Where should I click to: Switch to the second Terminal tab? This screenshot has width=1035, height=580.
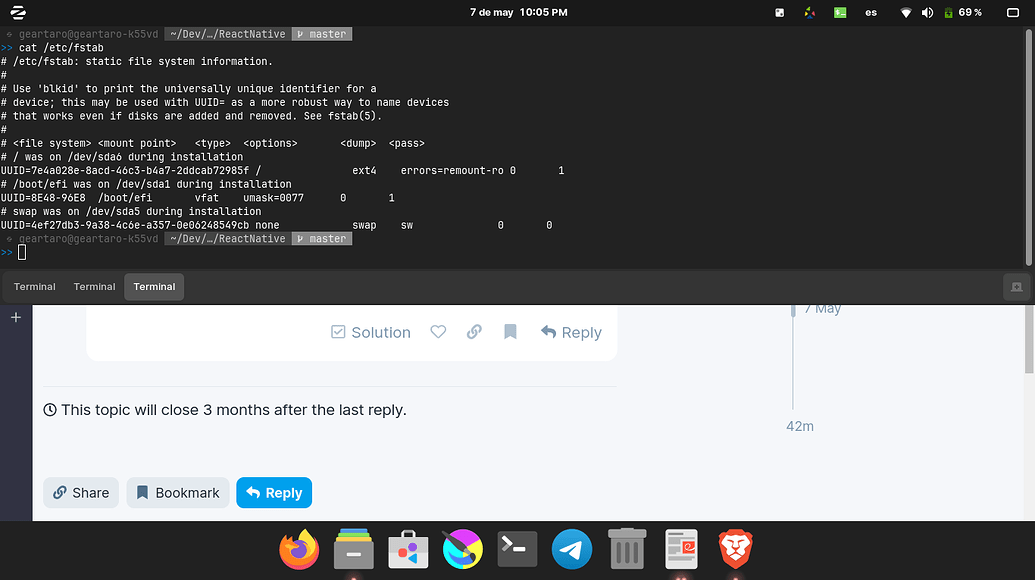[94, 286]
